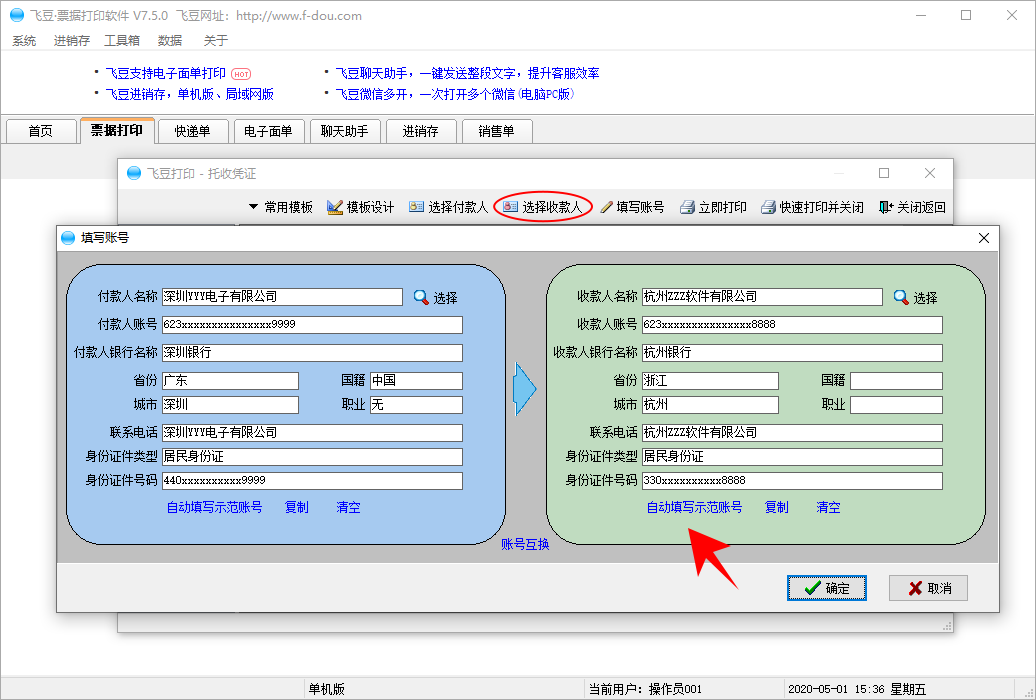Switch to the 电子面单 tab
Viewport: 1036px width, 700px height.
point(268,131)
